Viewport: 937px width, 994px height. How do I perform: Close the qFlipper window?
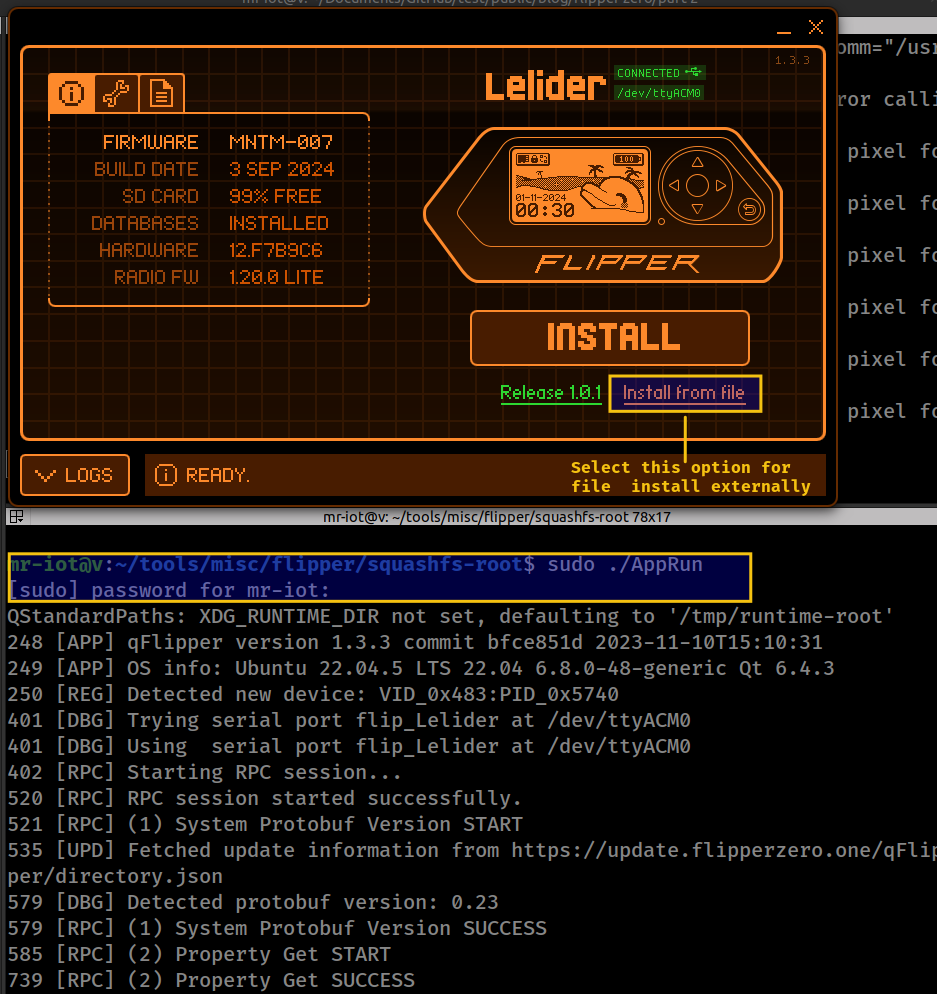816,27
